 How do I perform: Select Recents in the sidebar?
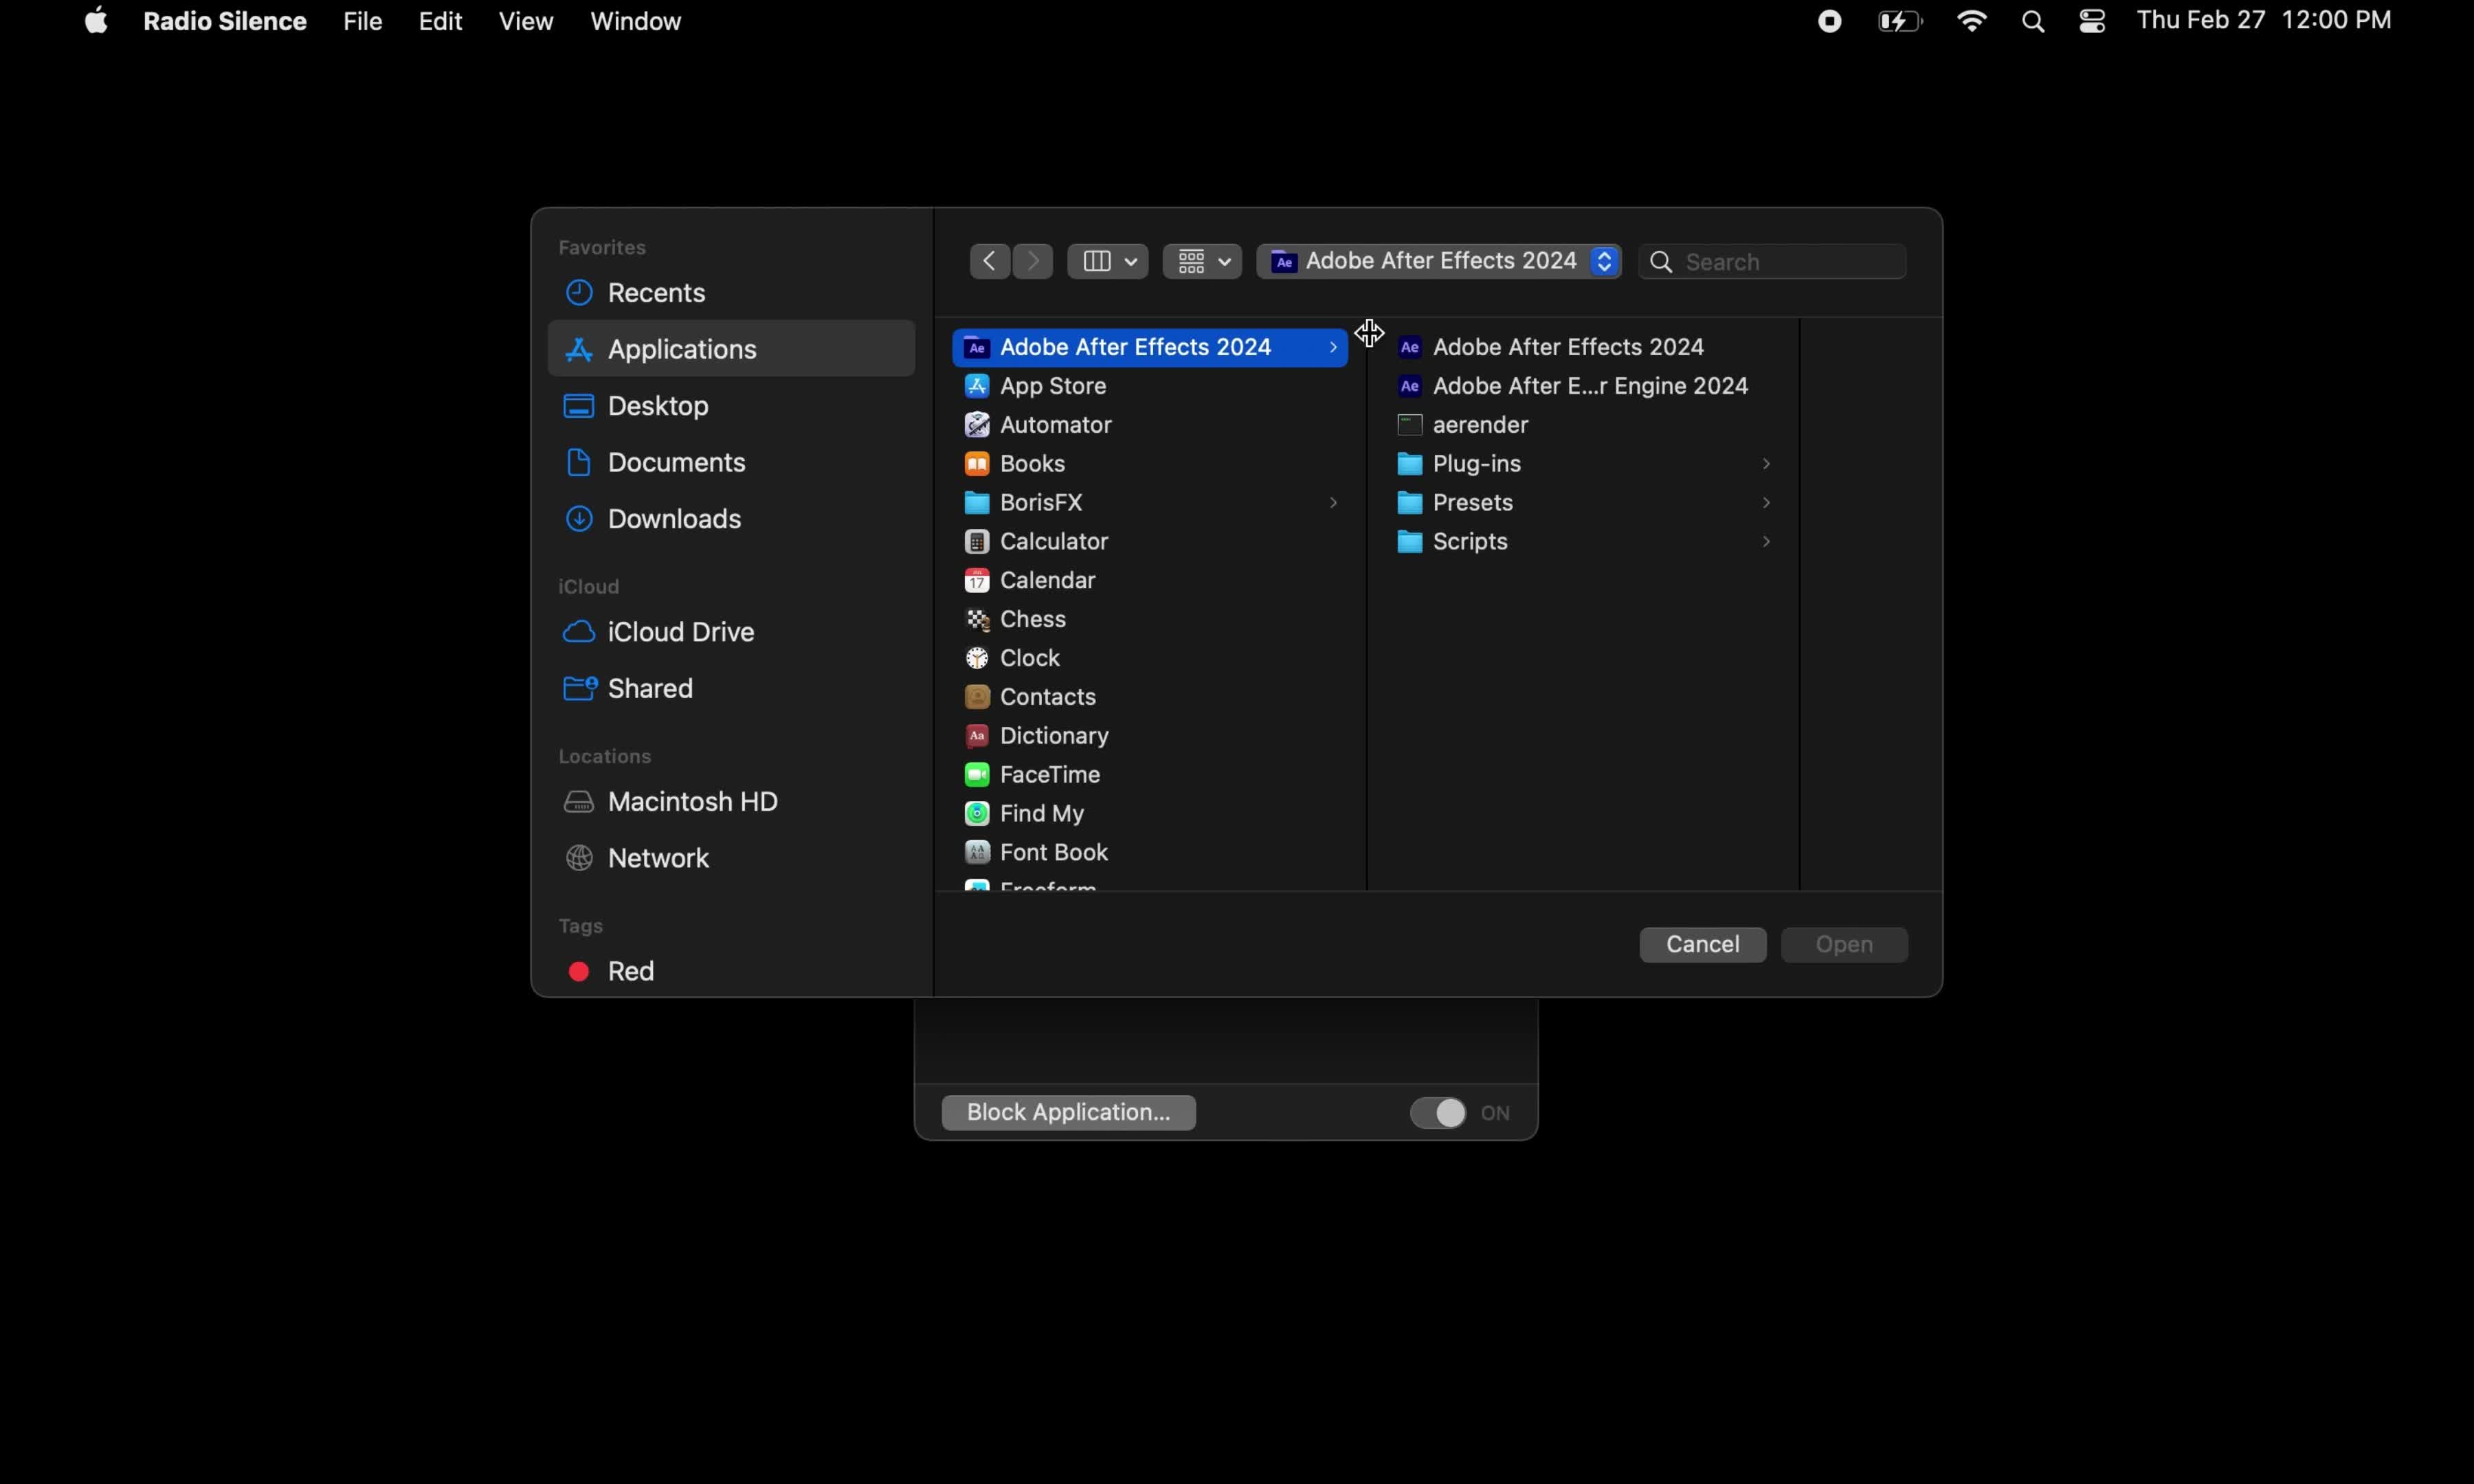pyautogui.click(x=656, y=293)
